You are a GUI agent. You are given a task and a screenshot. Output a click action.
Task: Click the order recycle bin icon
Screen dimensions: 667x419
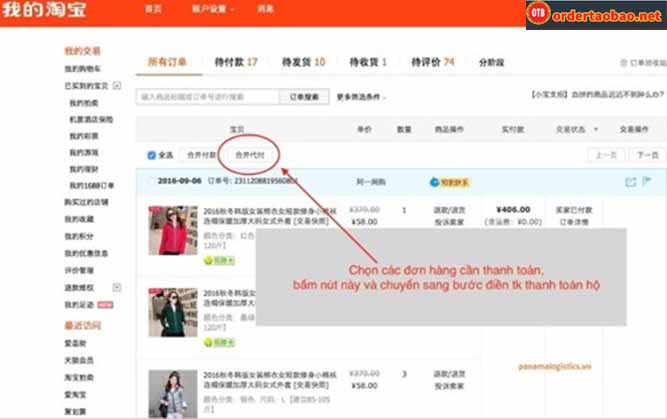(x=624, y=63)
